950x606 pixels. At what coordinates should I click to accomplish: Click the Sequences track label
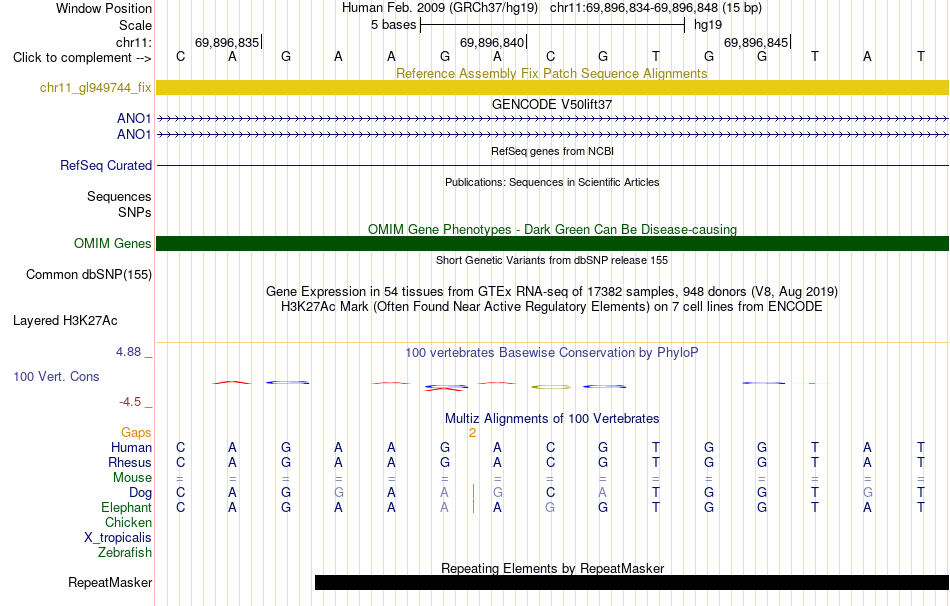[119, 196]
